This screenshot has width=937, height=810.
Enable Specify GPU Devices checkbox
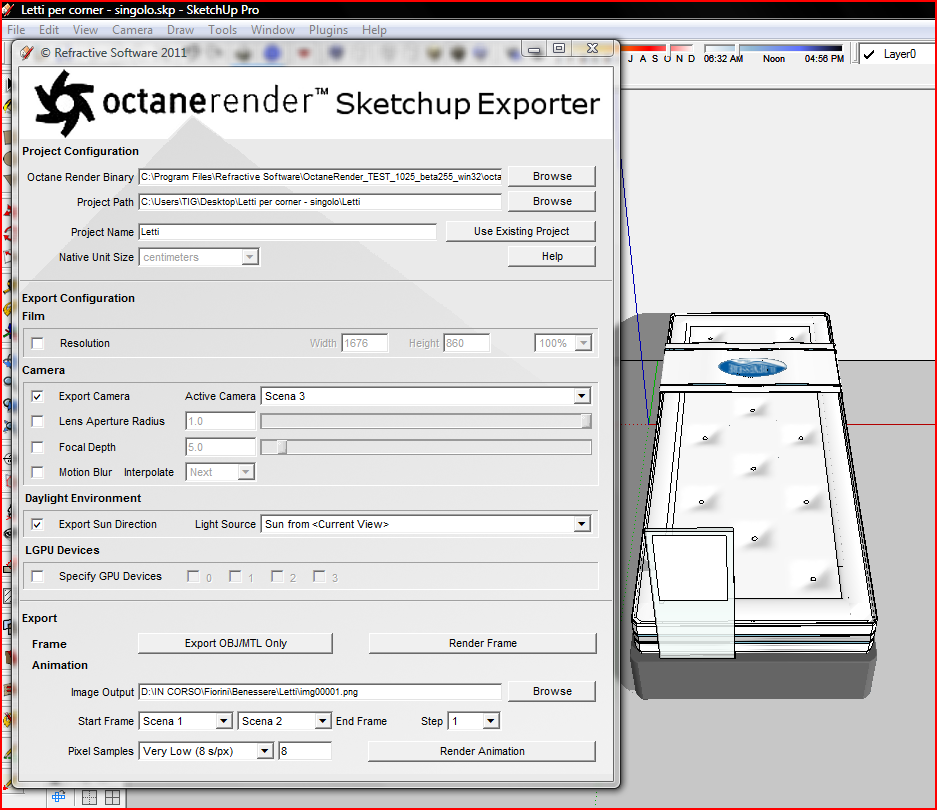[38, 576]
